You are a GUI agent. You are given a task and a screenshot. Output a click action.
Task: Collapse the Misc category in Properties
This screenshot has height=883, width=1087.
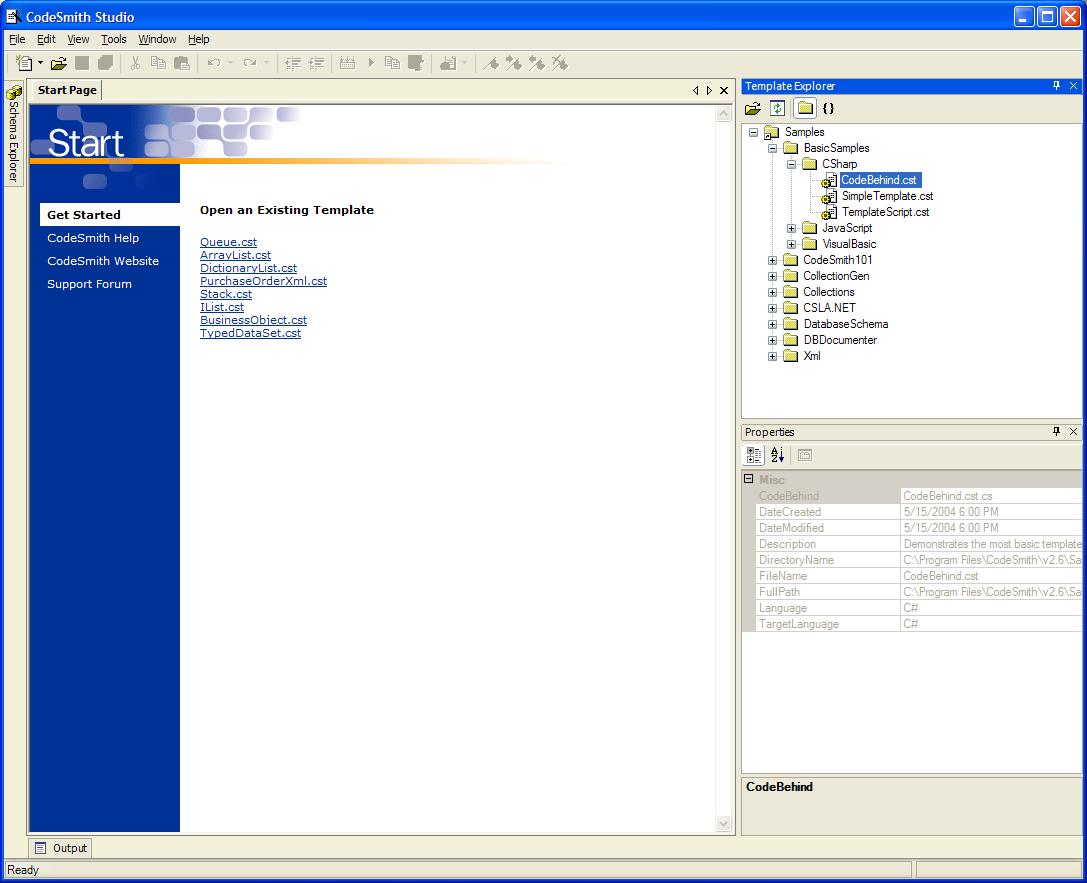pos(749,479)
